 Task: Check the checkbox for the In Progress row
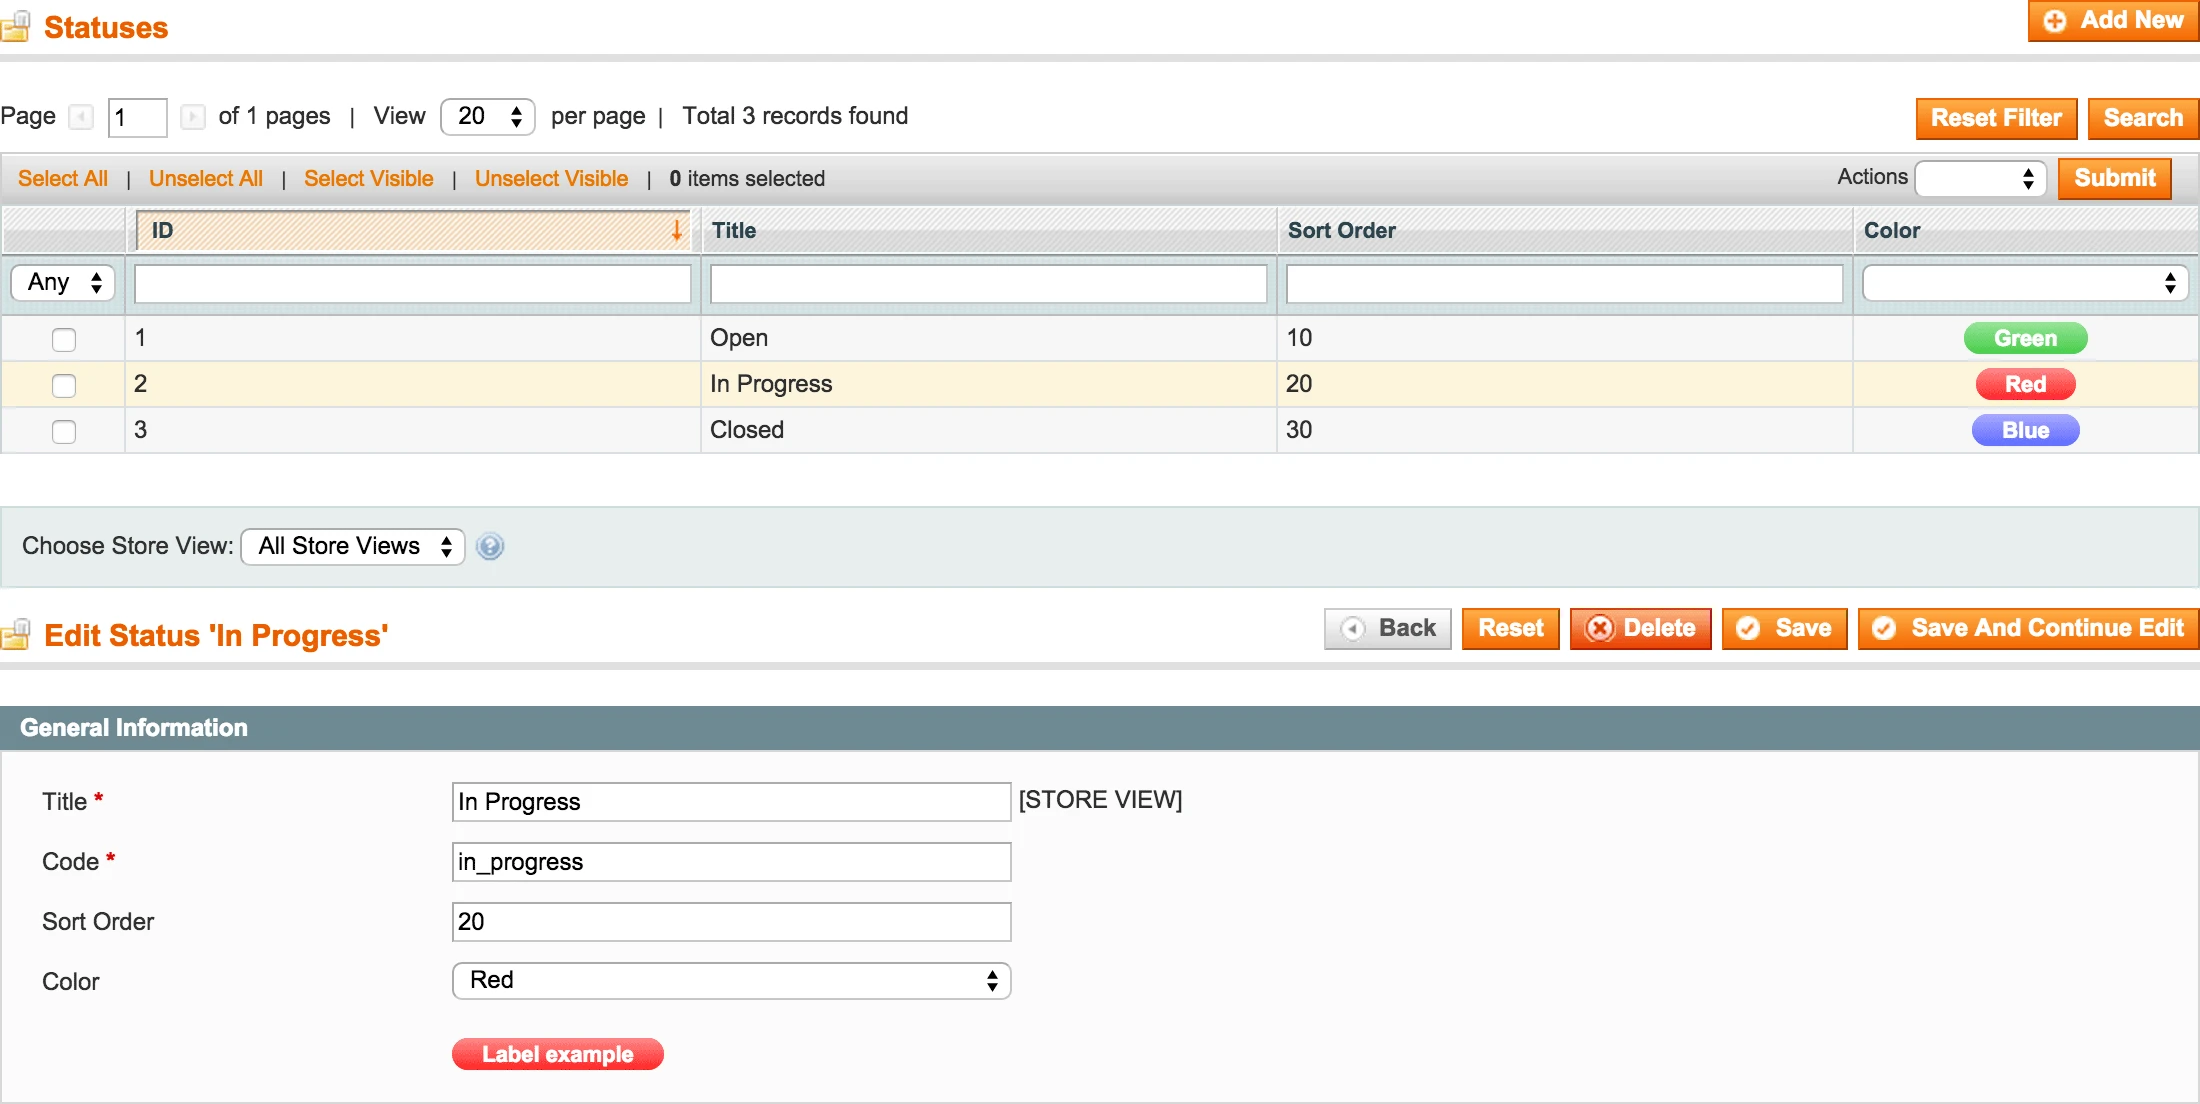click(x=63, y=385)
